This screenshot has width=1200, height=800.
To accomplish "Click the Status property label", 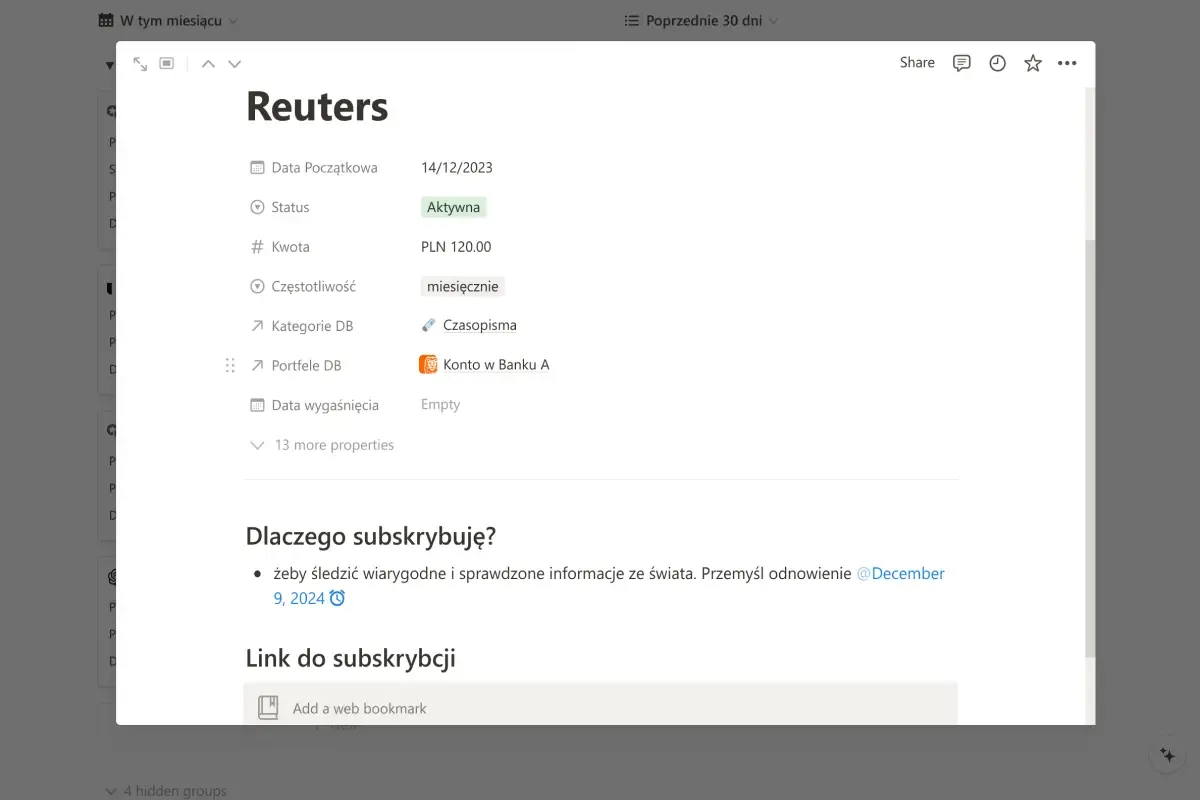I will (x=290, y=207).
